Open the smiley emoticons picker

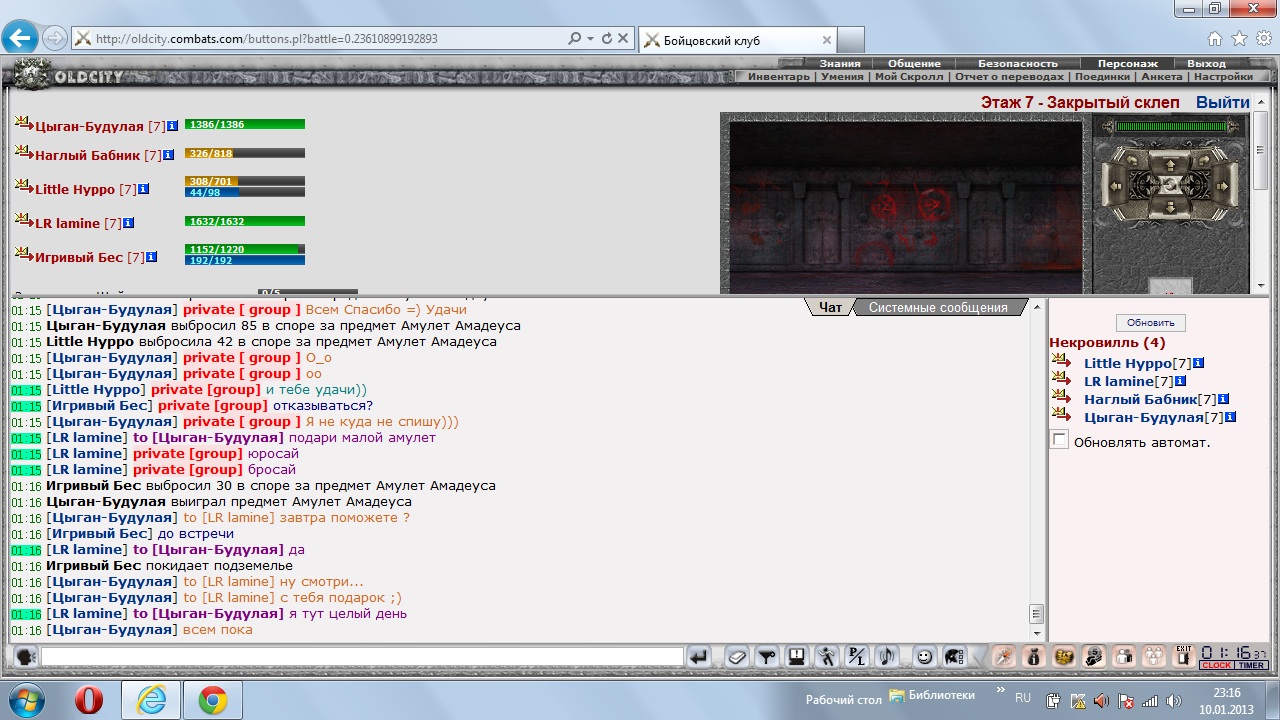924,657
